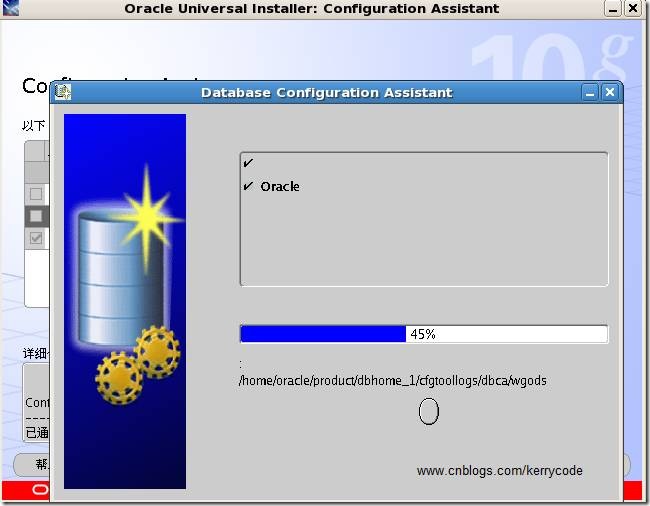650x506 pixels.
Task: Click the 45% progress bar
Action: (424, 334)
